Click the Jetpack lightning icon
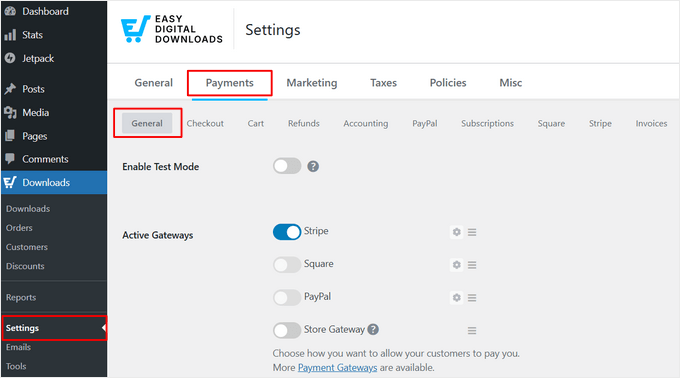The image size is (680, 378). coord(10,58)
